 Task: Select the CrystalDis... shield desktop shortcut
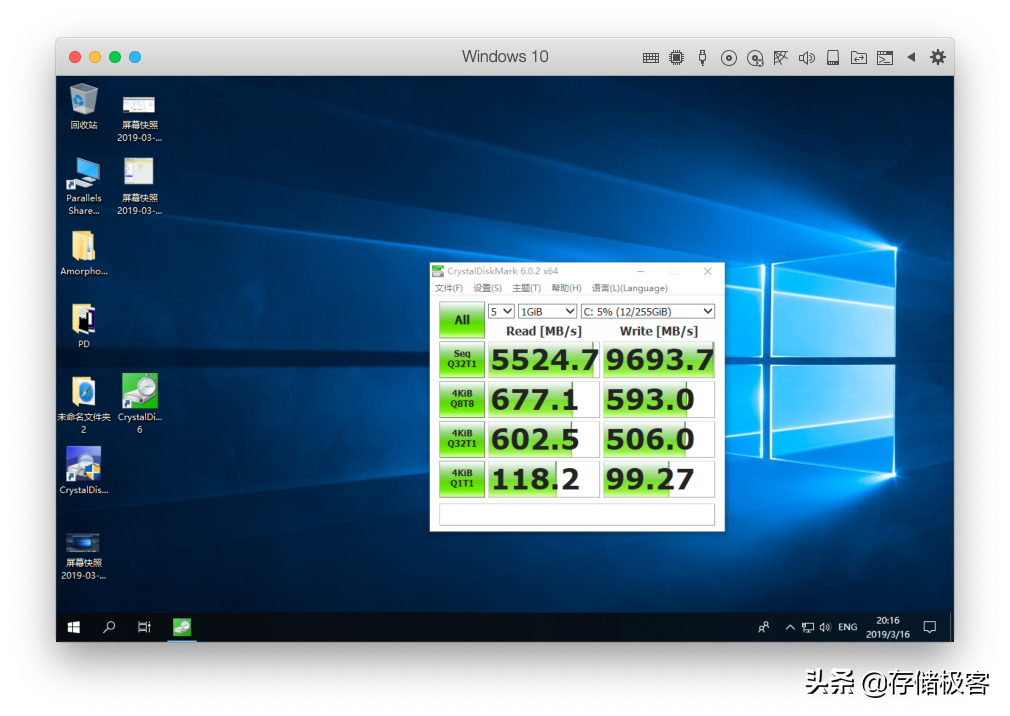pyautogui.click(x=84, y=471)
